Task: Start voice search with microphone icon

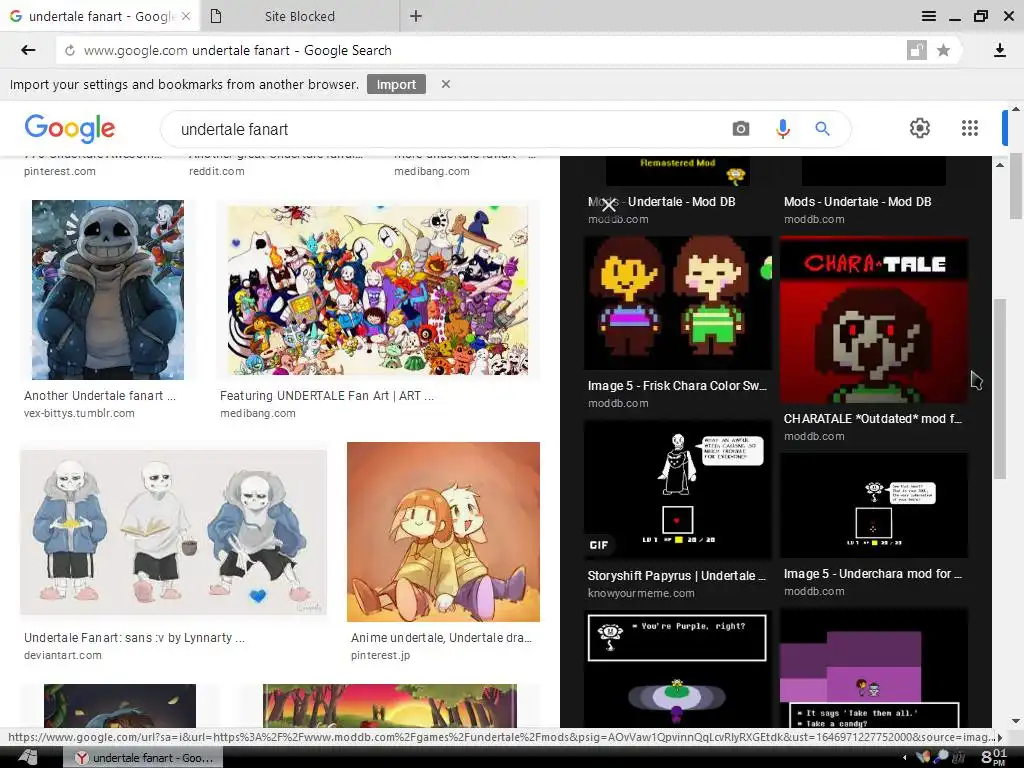Action: pyautogui.click(x=782, y=129)
